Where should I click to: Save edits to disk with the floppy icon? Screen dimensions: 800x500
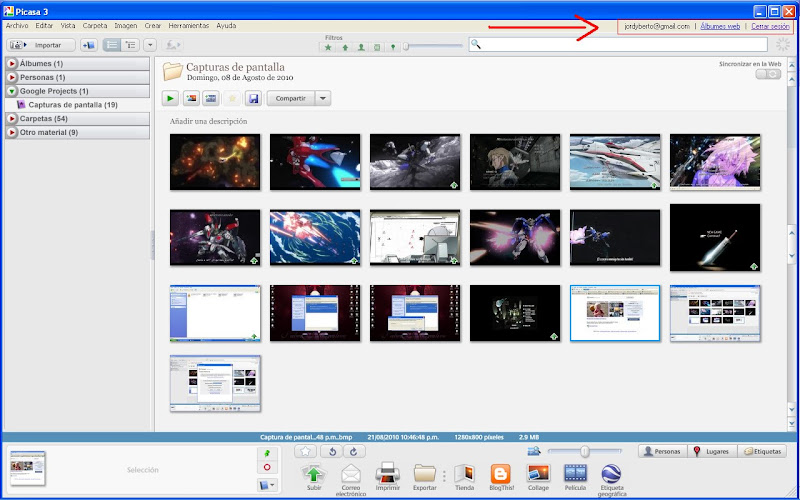click(x=253, y=98)
